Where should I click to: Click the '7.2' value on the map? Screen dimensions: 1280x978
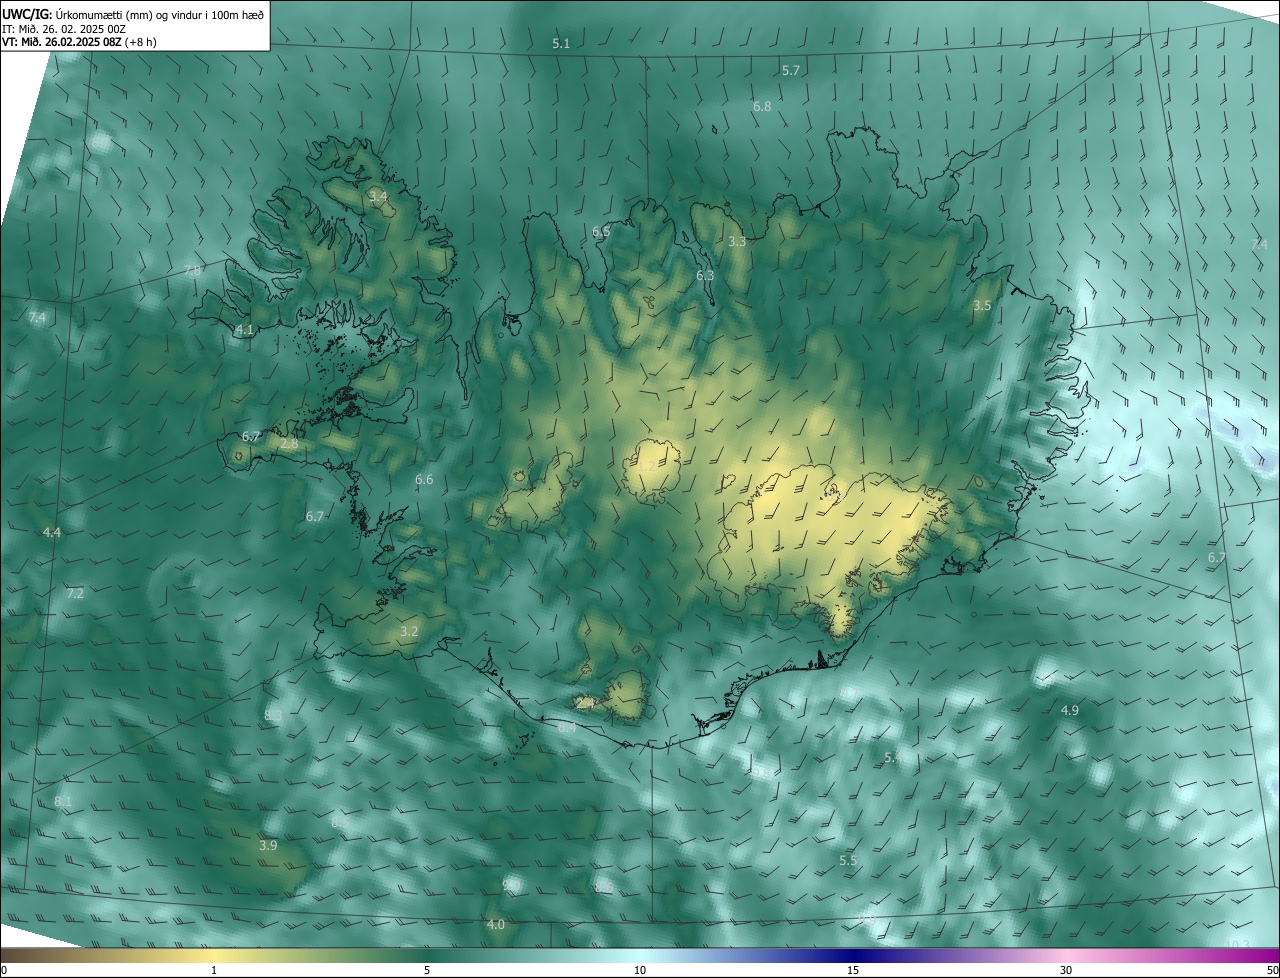(x=75, y=593)
